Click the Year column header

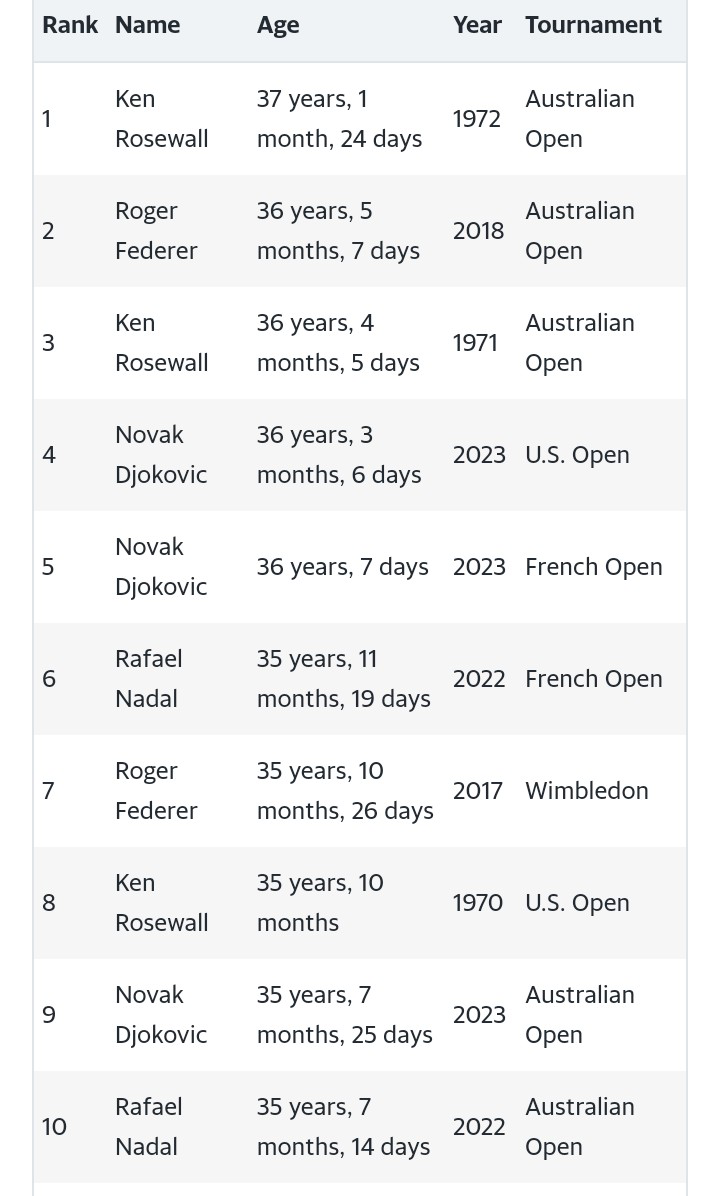point(477,25)
